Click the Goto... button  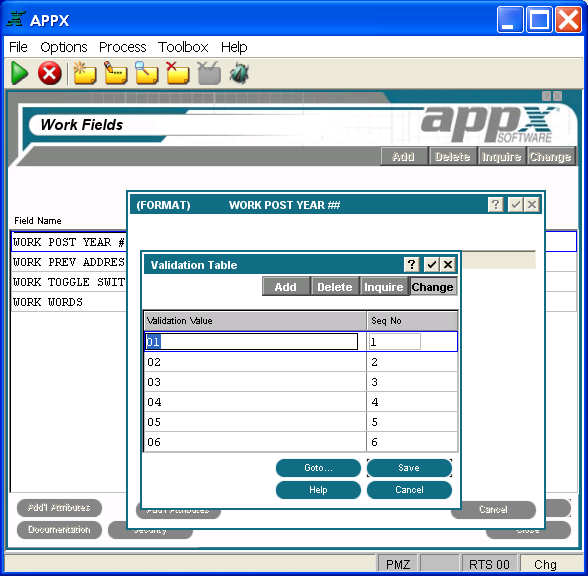click(x=318, y=468)
